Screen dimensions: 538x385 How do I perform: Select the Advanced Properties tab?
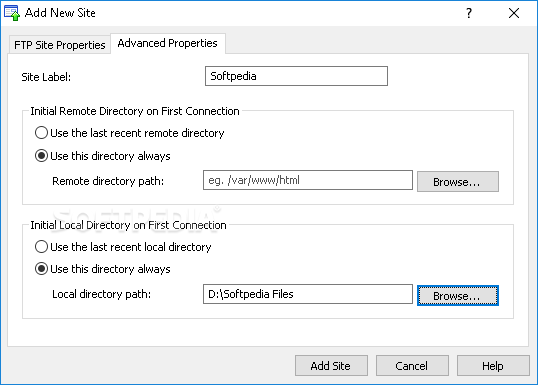point(167,43)
